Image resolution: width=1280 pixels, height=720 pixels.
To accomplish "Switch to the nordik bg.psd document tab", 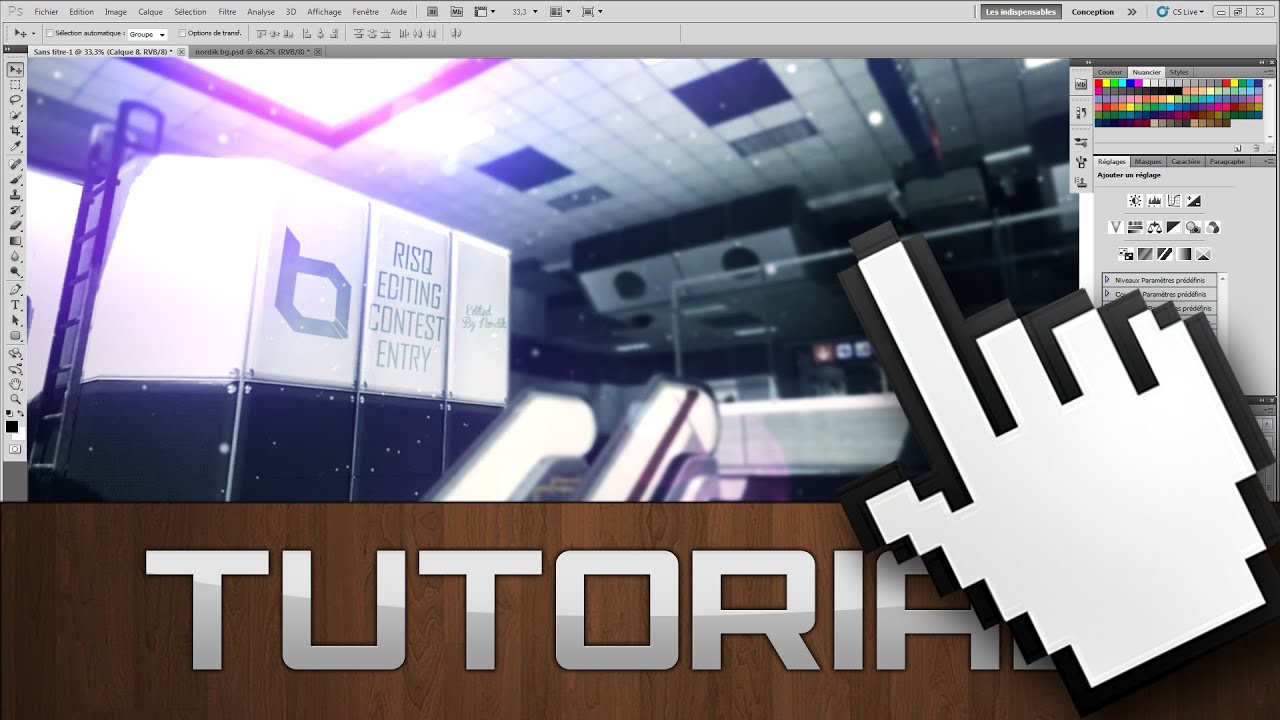I will point(250,50).
